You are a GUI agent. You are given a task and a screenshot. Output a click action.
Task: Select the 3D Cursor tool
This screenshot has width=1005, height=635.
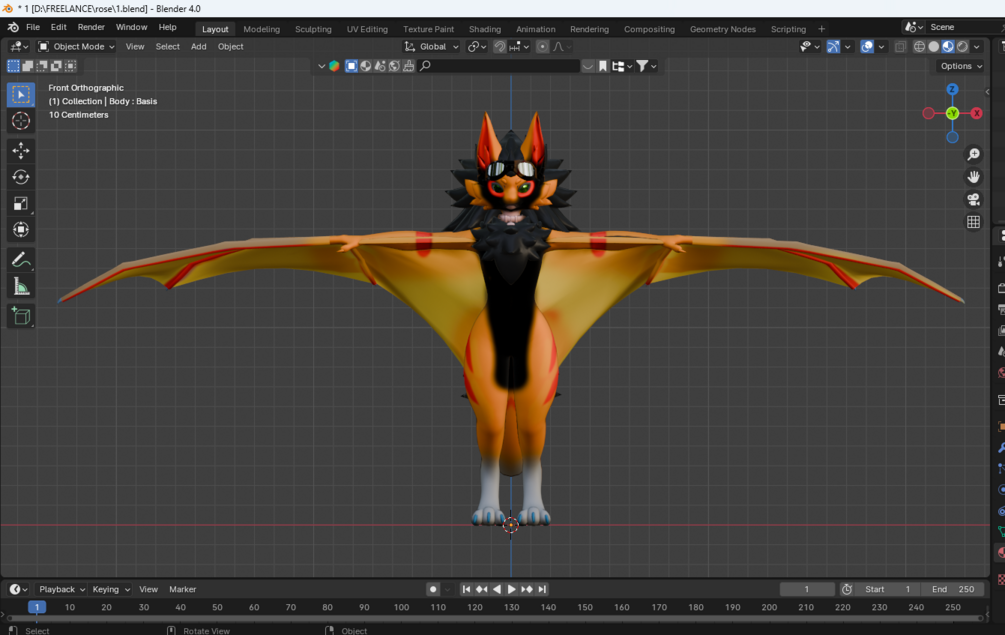[x=21, y=120]
